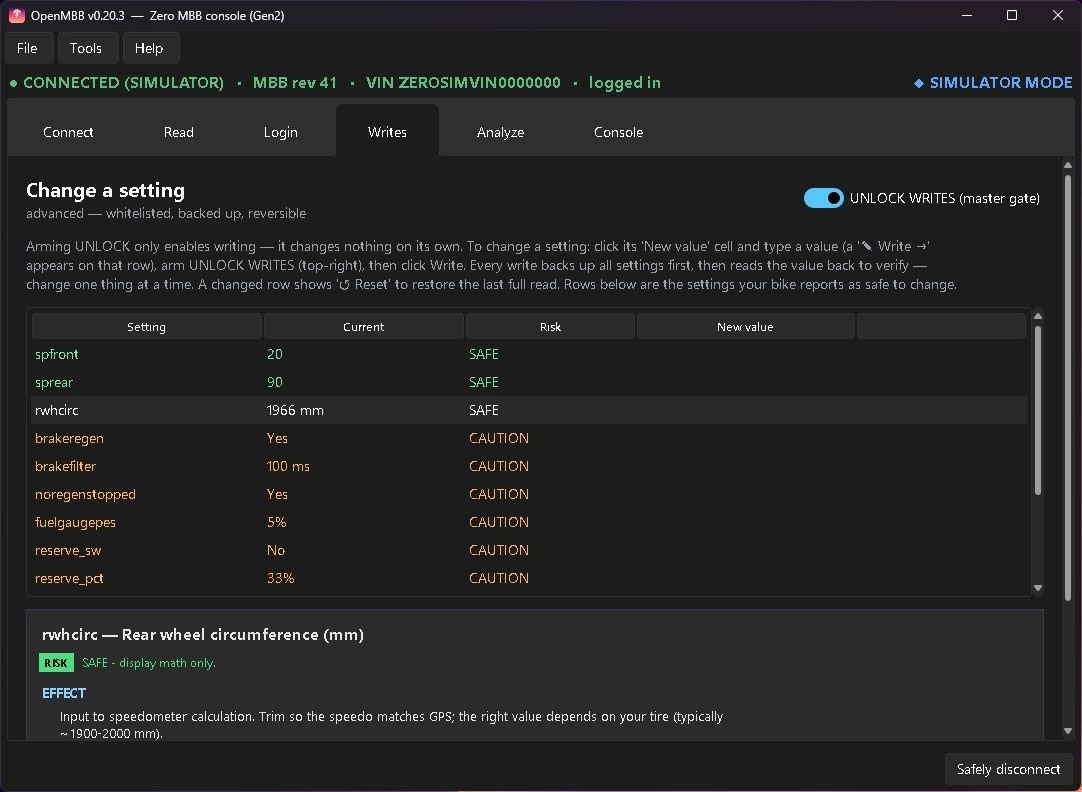This screenshot has width=1082, height=792.
Task: Click the New value cell for rwhcirc
Action: click(x=745, y=410)
